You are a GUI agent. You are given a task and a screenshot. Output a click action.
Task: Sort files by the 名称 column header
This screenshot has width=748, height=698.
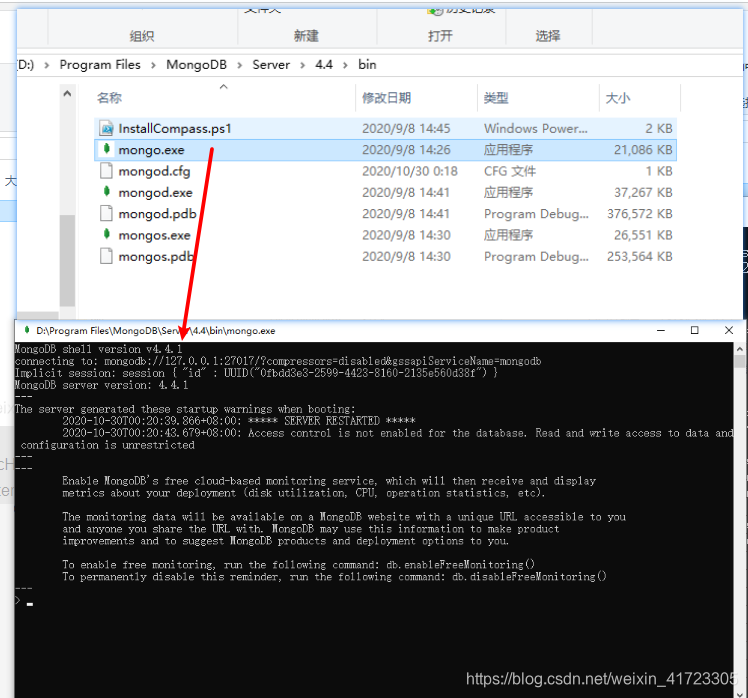(x=109, y=98)
